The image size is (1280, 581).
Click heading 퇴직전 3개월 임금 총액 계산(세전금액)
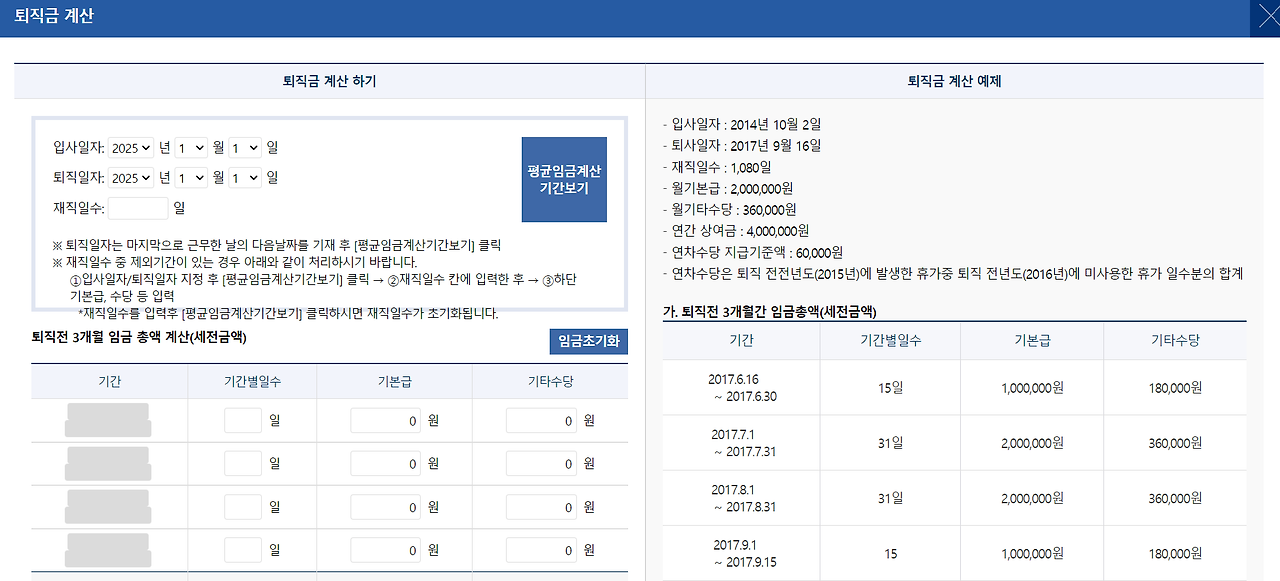pyautogui.click(x=140, y=337)
